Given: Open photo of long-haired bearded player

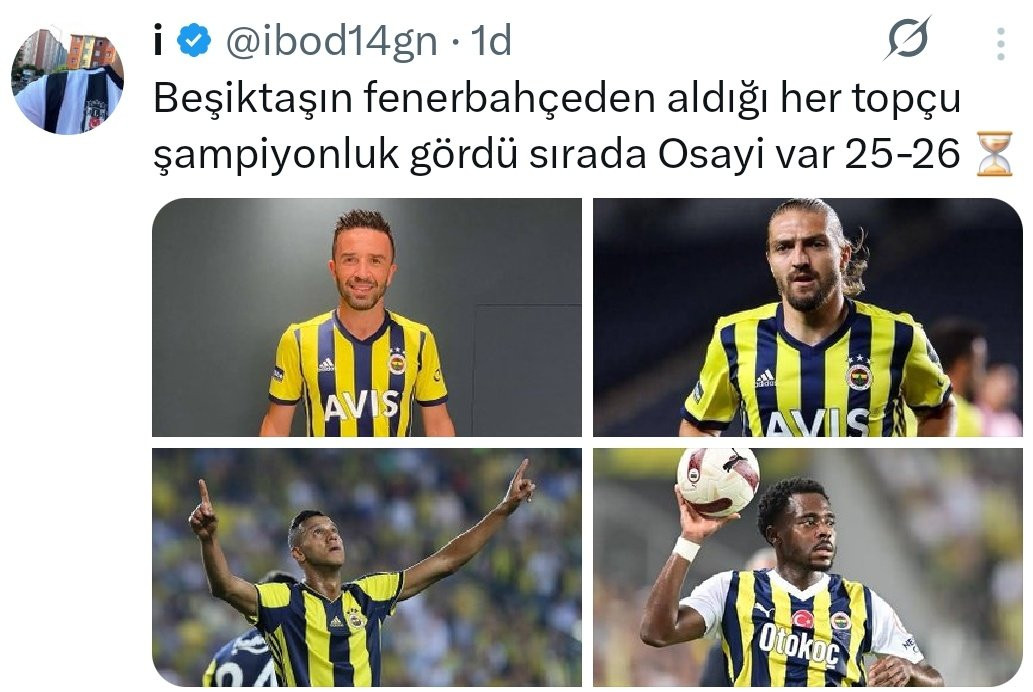Looking at the screenshot, I should coord(808,317).
